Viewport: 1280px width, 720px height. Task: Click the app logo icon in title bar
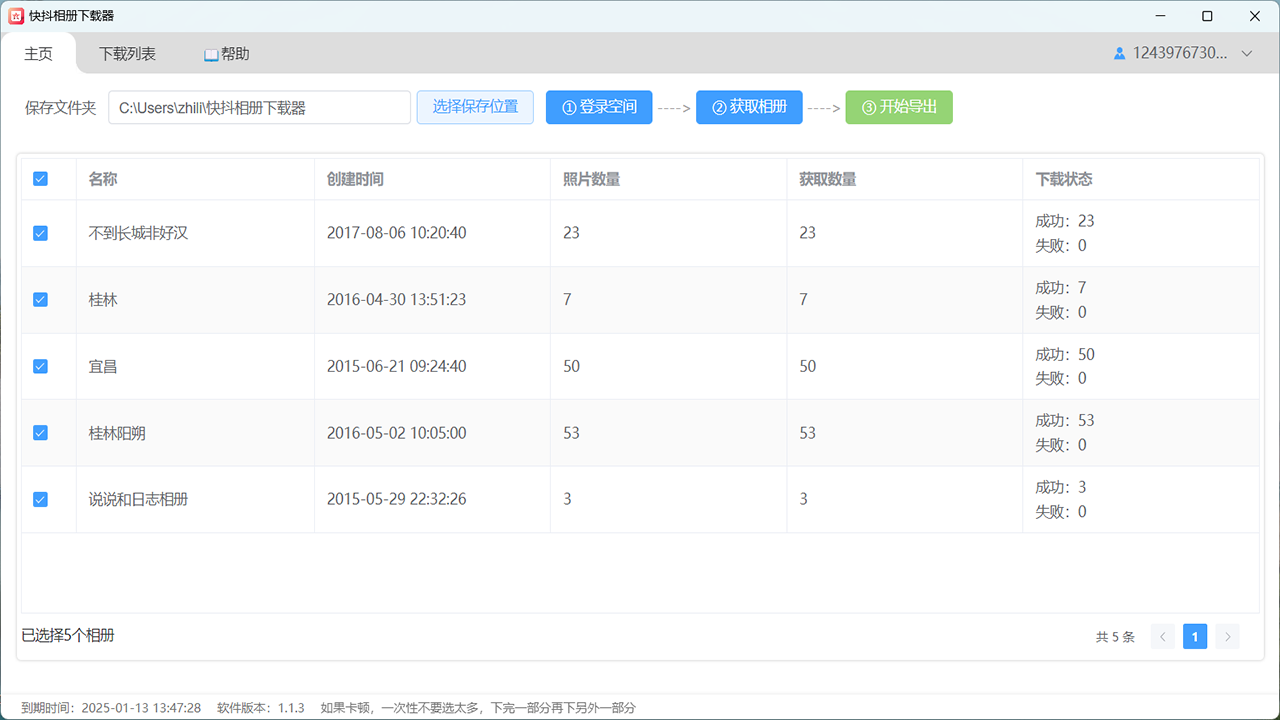coord(16,16)
